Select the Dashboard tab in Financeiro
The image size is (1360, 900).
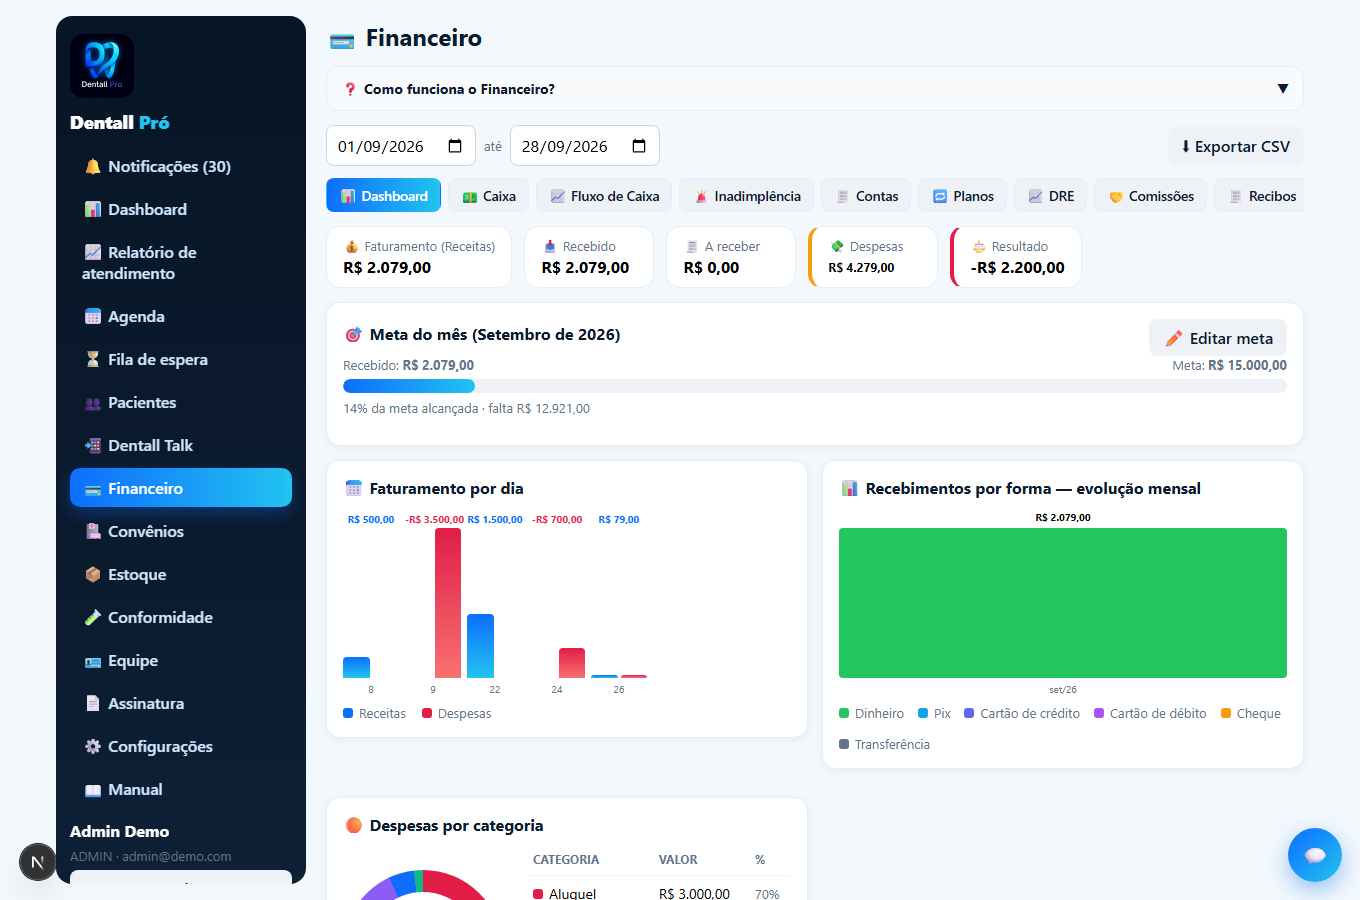(x=384, y=196)
